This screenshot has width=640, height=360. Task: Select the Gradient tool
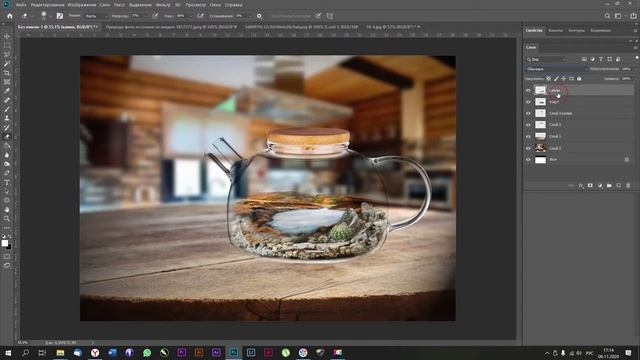click(7, 146)
